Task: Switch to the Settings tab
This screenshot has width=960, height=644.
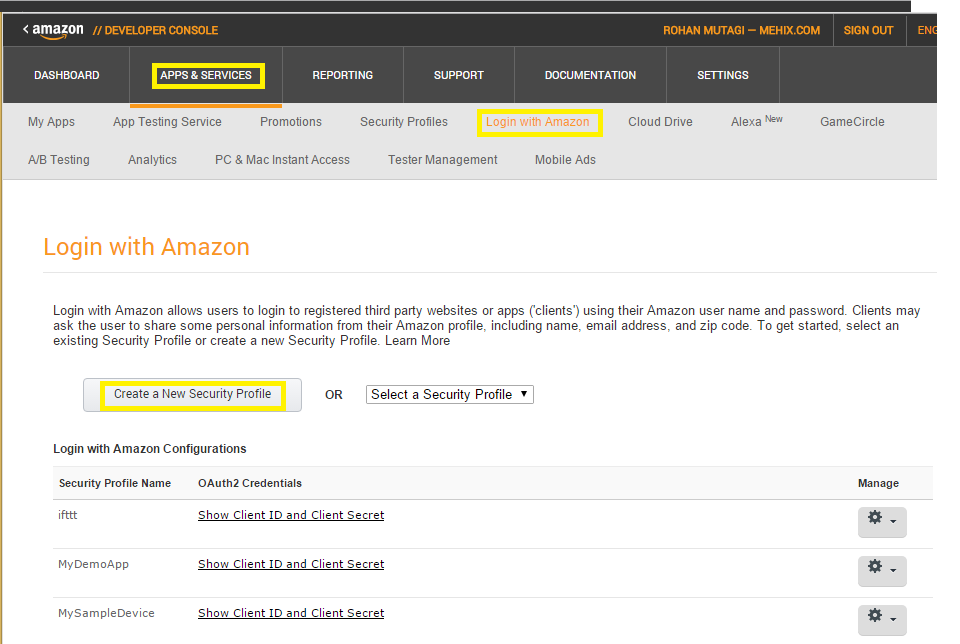Action: pos(722,75)
